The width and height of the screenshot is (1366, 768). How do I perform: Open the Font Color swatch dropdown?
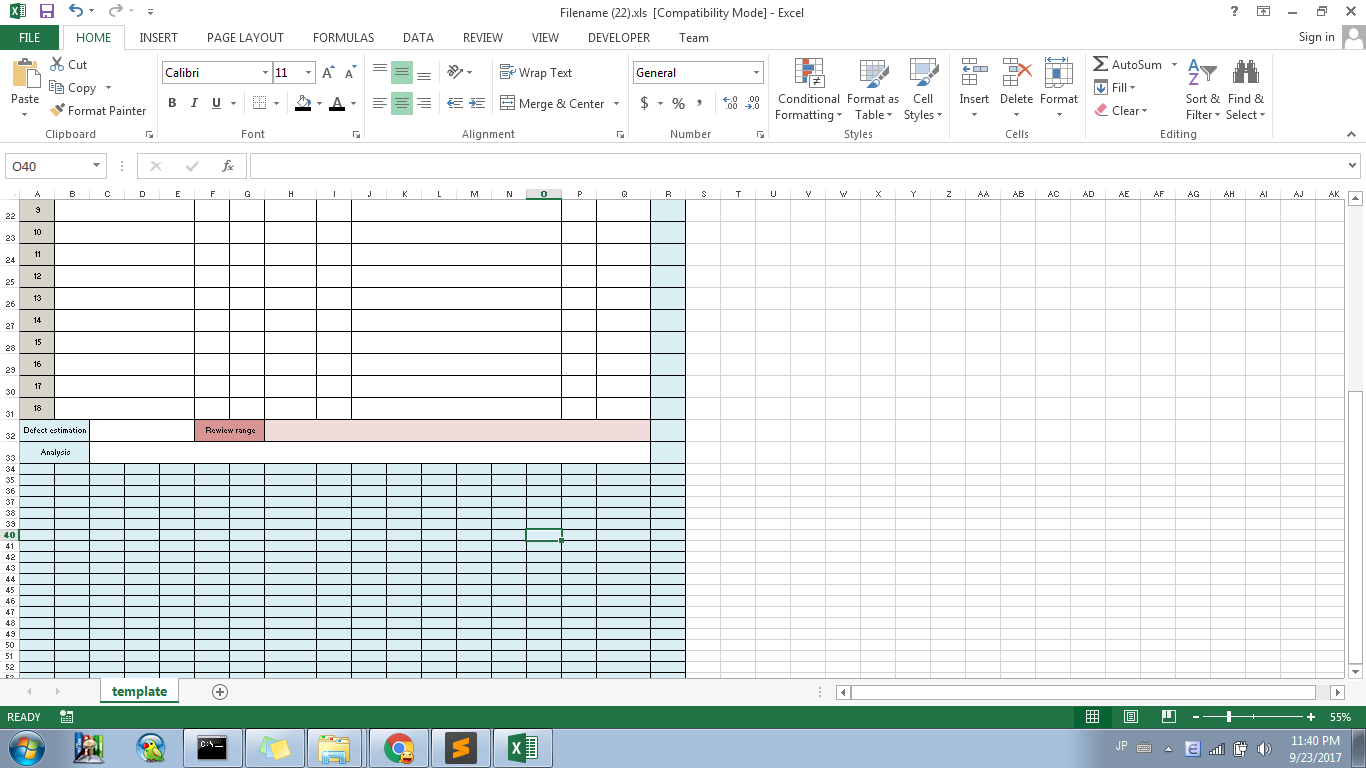(351, 104)
